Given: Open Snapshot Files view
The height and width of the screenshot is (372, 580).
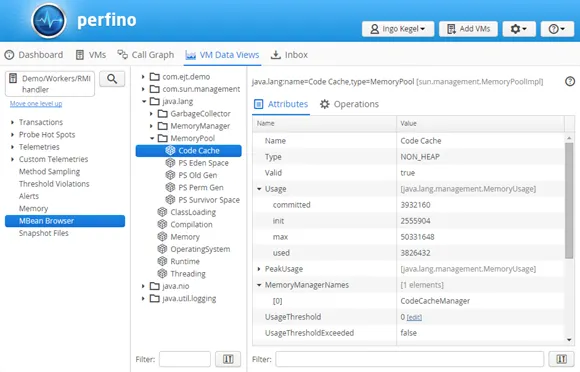Looking at the screenshot, I should coord(44,233).
